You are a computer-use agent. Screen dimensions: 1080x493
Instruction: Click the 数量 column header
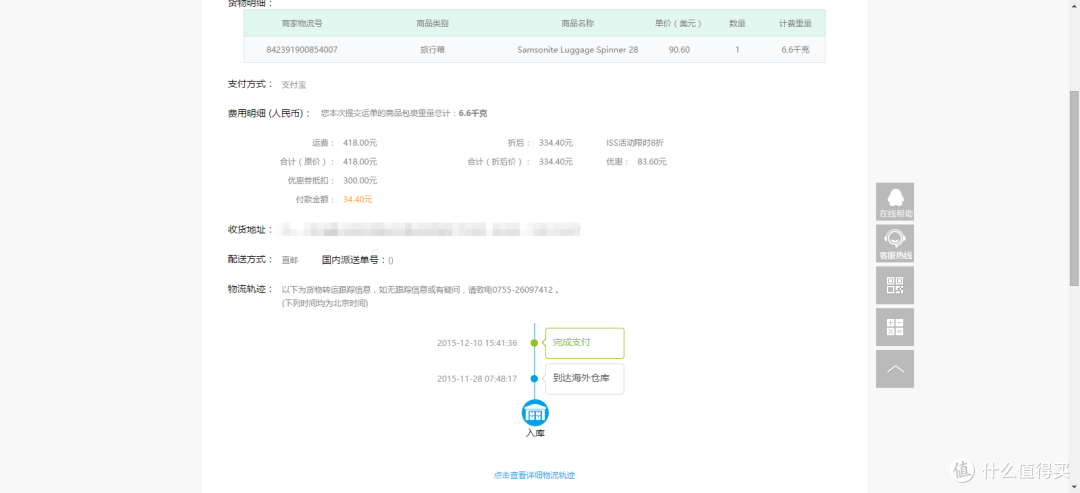coord(737,23)
